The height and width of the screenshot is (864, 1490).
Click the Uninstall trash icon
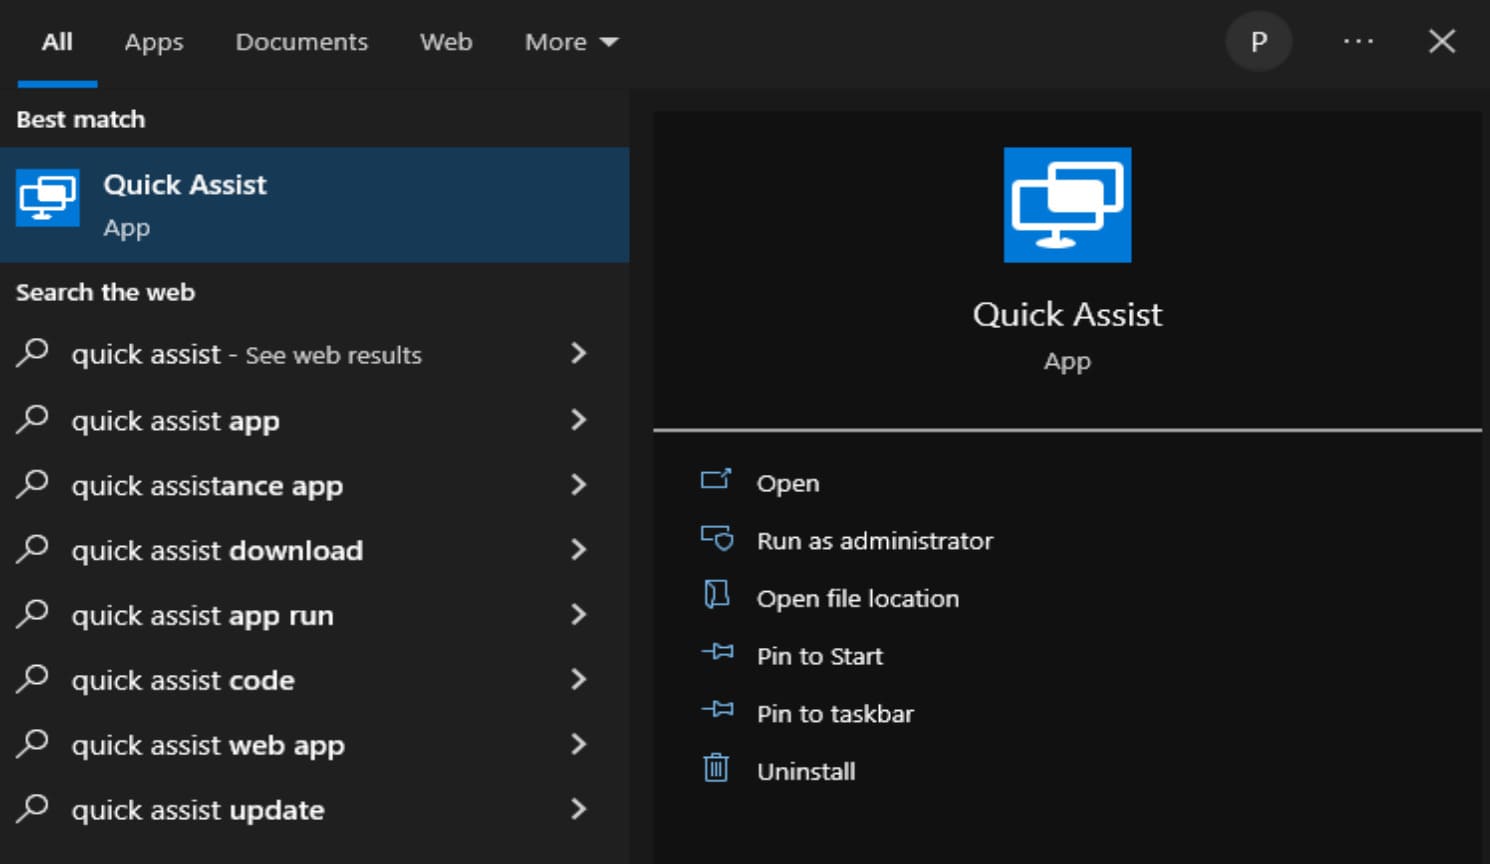(x=716, y=768)
